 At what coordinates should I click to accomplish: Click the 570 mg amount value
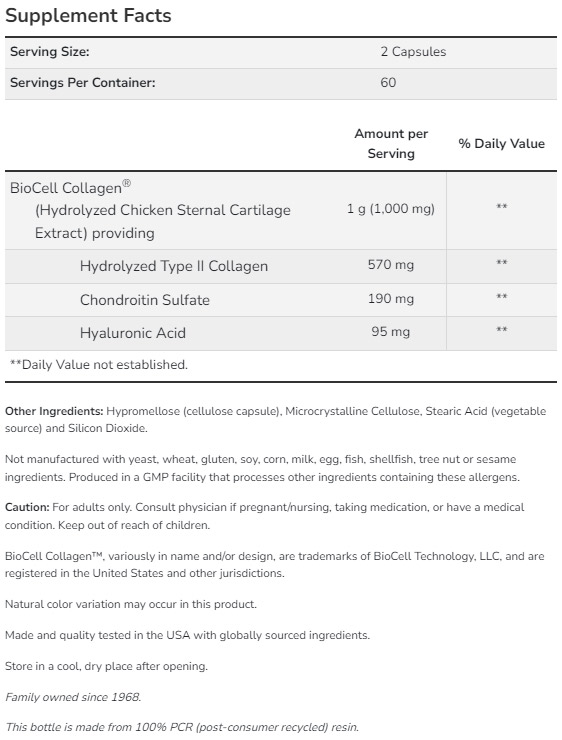pyautogui.click(x=391, y=264)
